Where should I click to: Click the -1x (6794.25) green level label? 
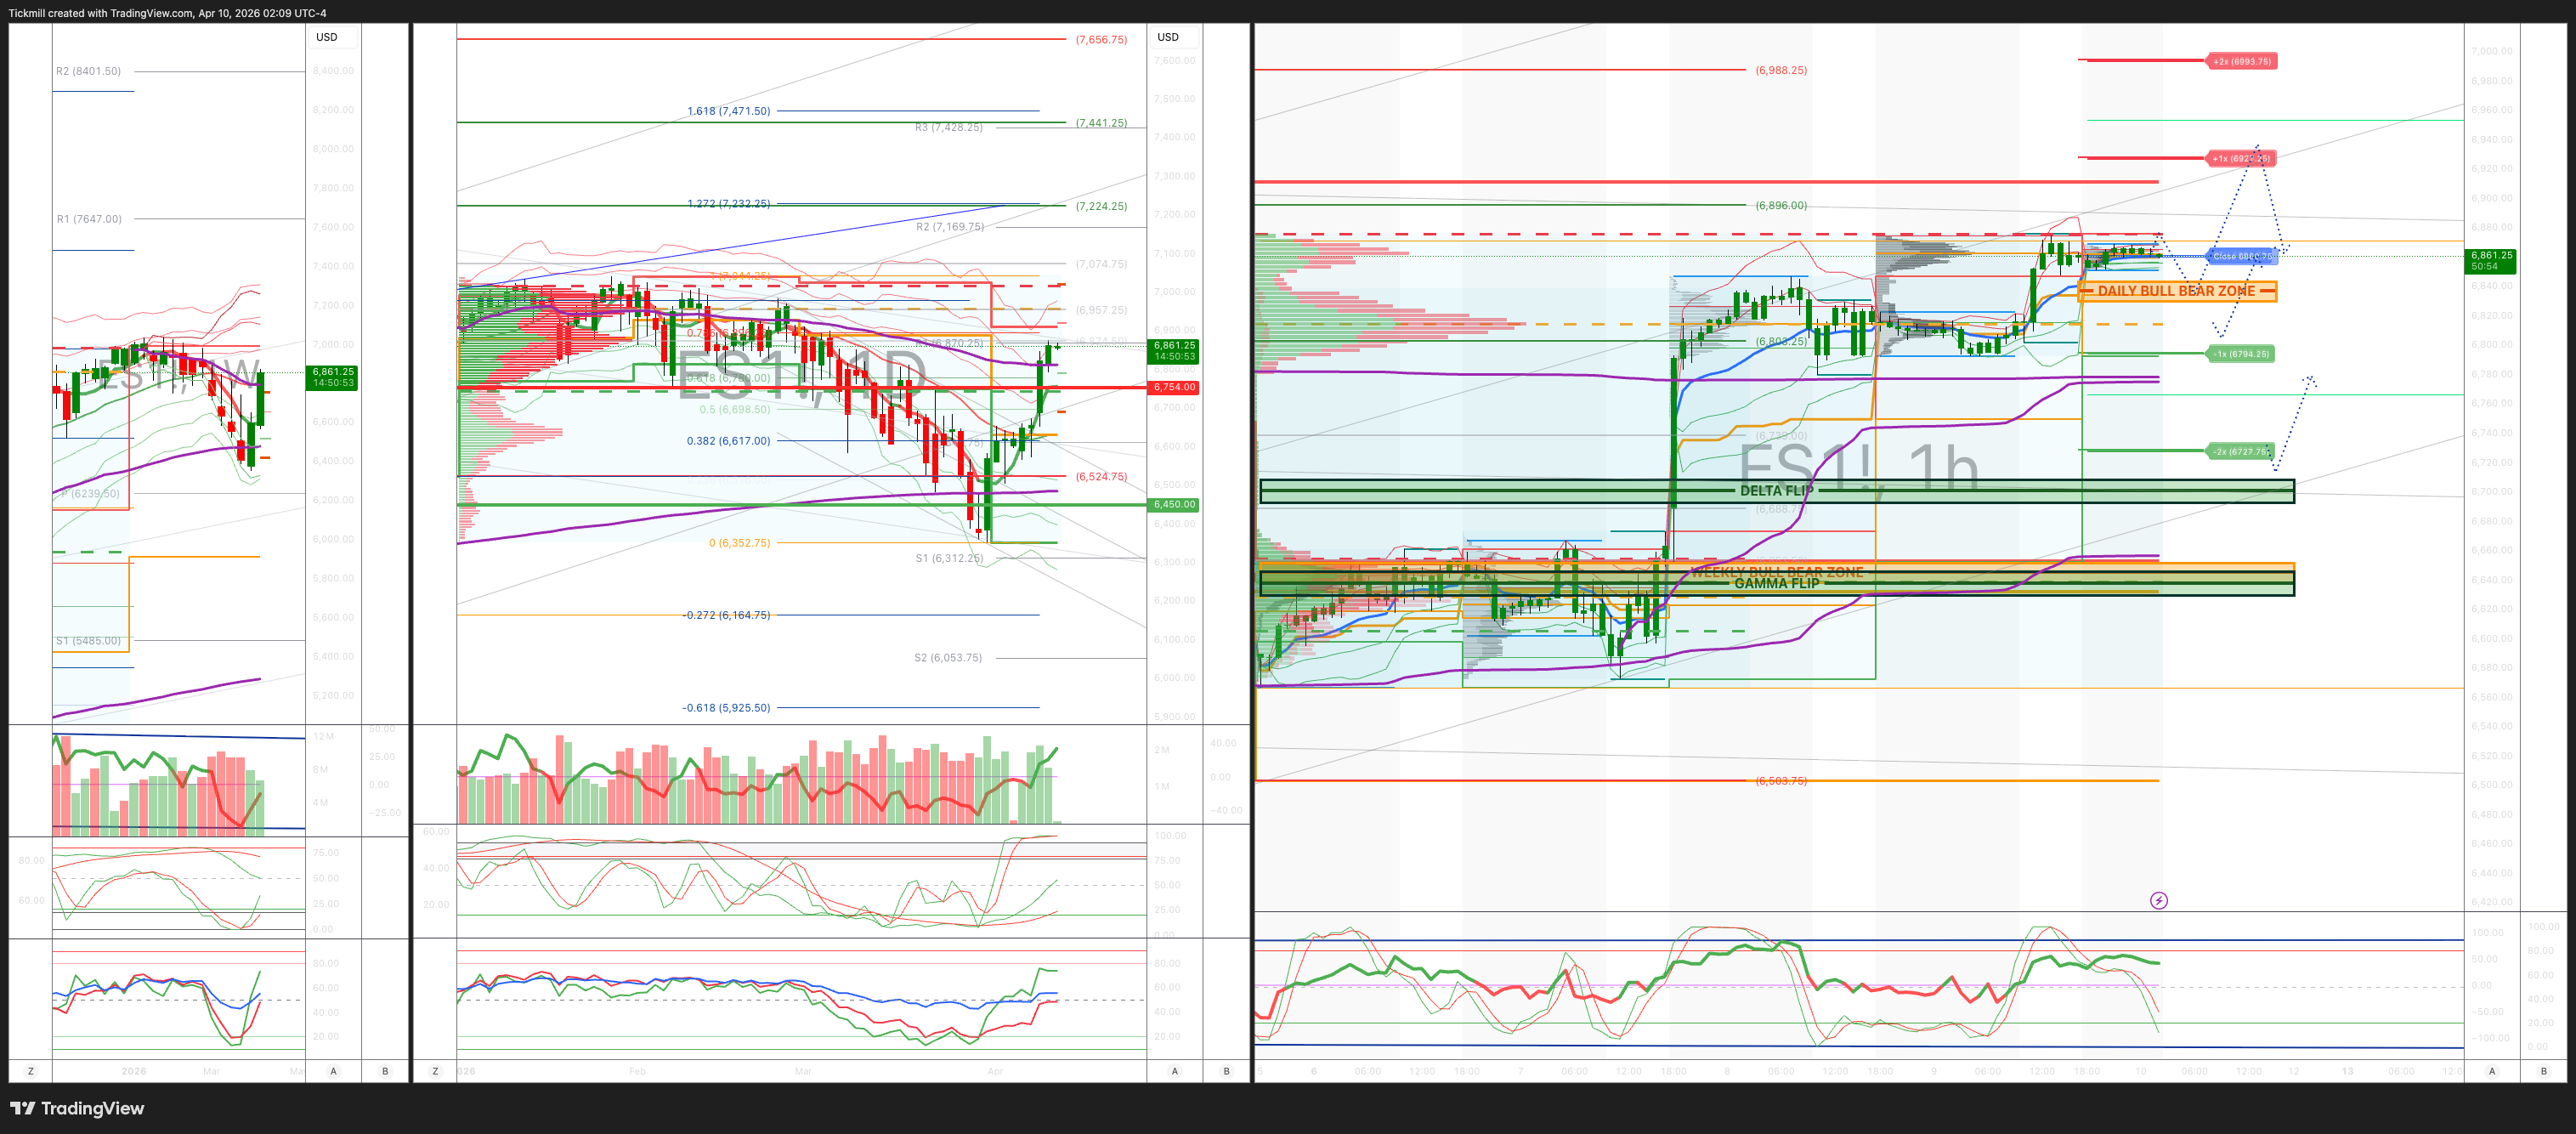[2240, 354]
